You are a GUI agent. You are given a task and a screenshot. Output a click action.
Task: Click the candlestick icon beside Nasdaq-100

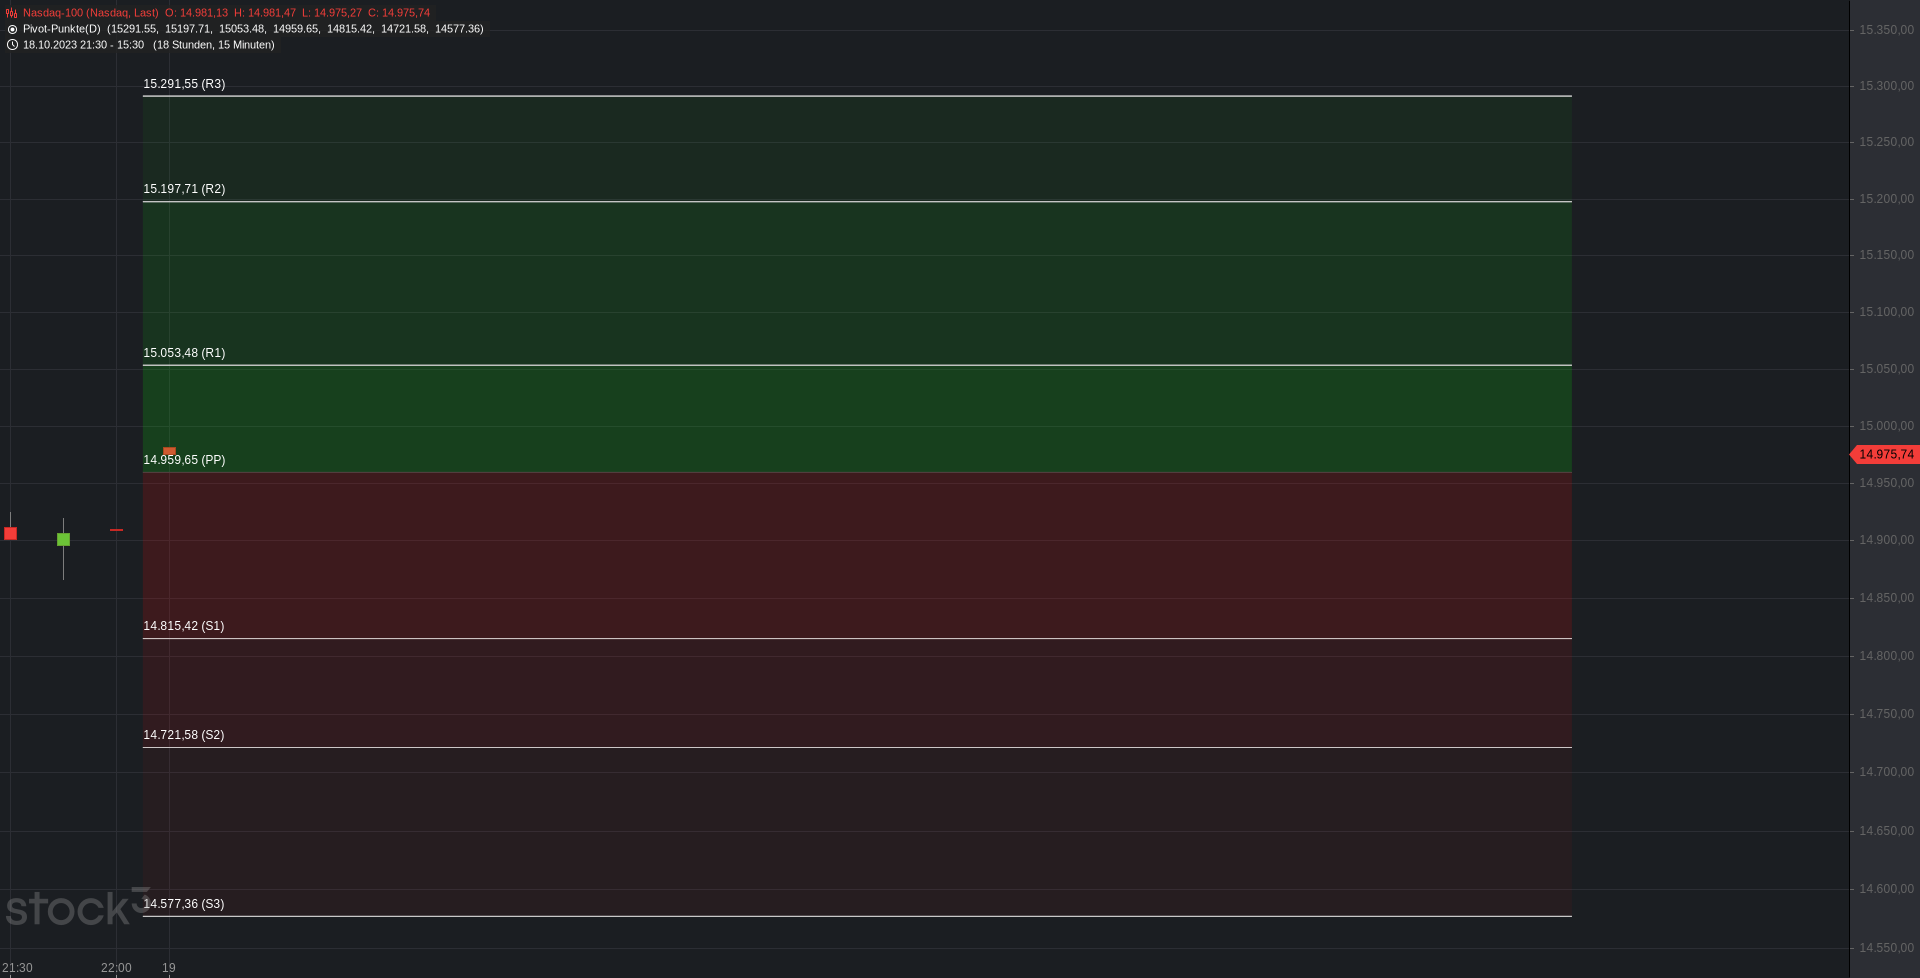[x=12, y=13]
